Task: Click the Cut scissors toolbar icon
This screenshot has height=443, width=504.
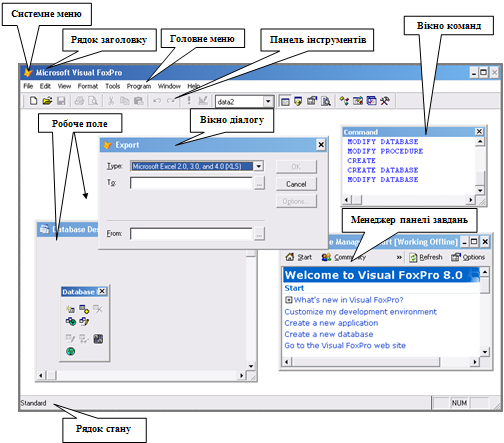Action: coord(111,101)
